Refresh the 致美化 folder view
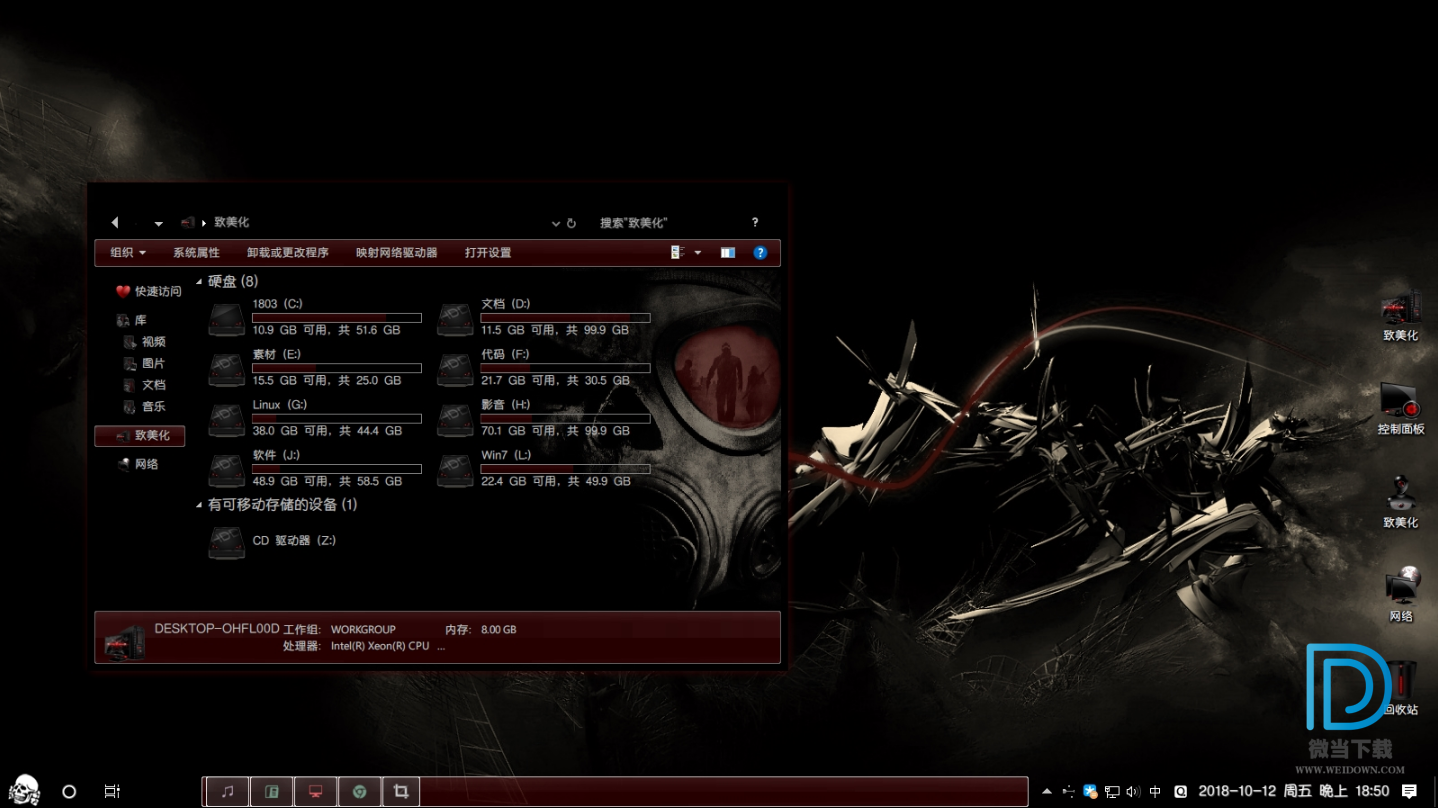 coord(571,223)
